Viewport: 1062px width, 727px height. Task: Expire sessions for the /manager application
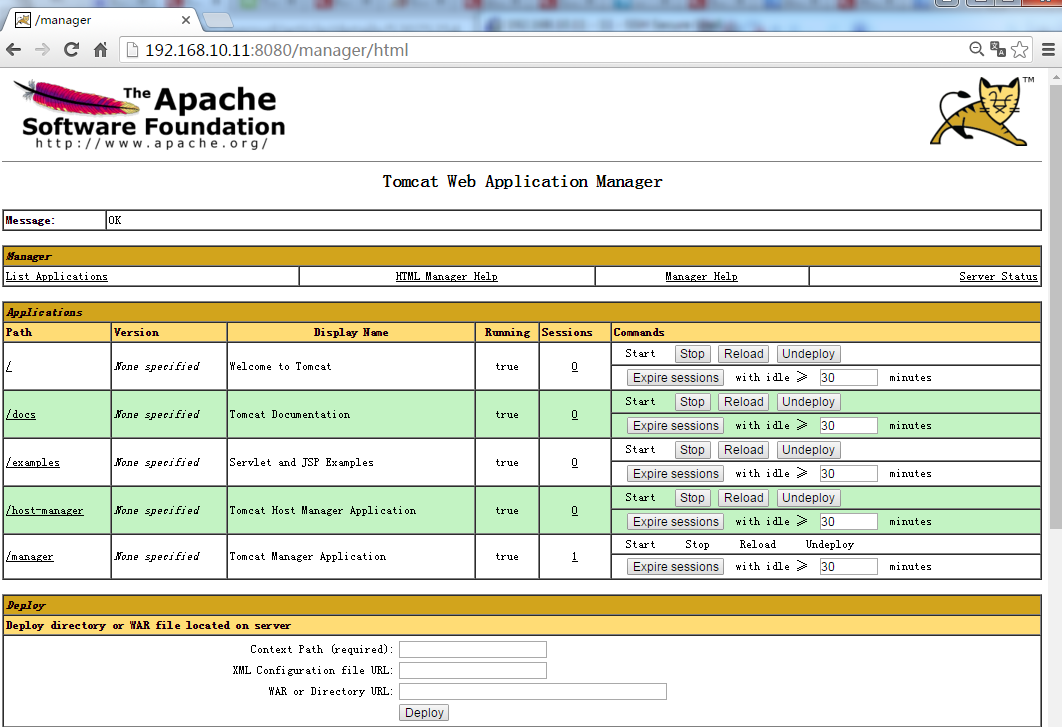pos(676,566)
